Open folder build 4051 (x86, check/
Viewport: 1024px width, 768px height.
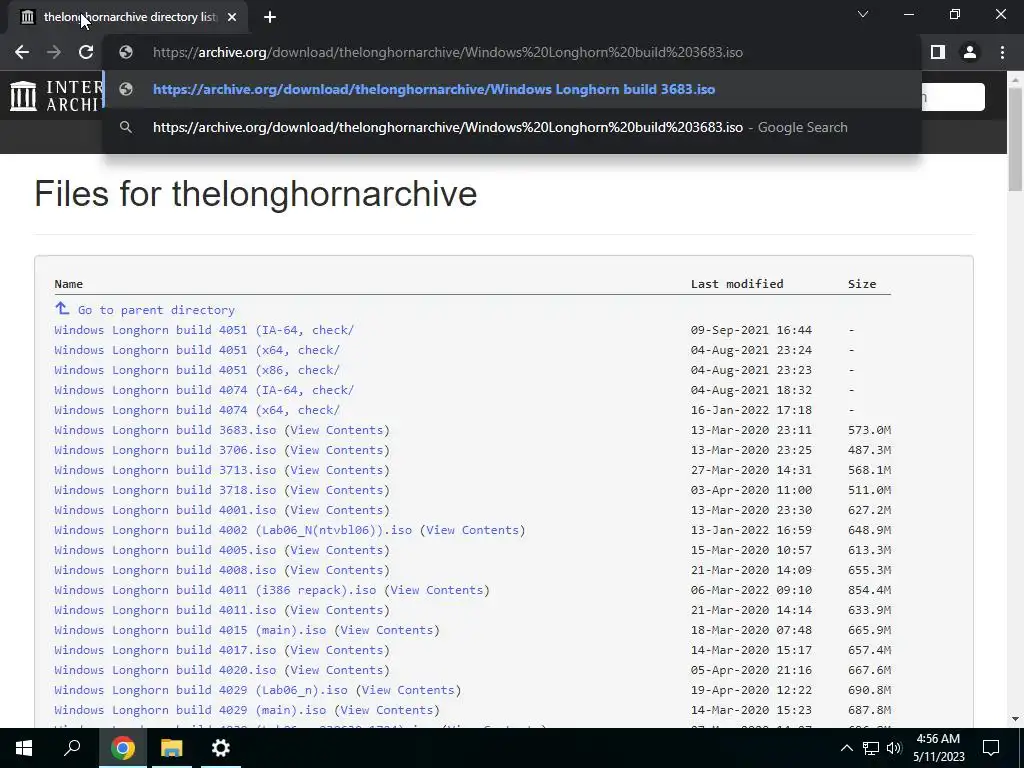[197, 370]
